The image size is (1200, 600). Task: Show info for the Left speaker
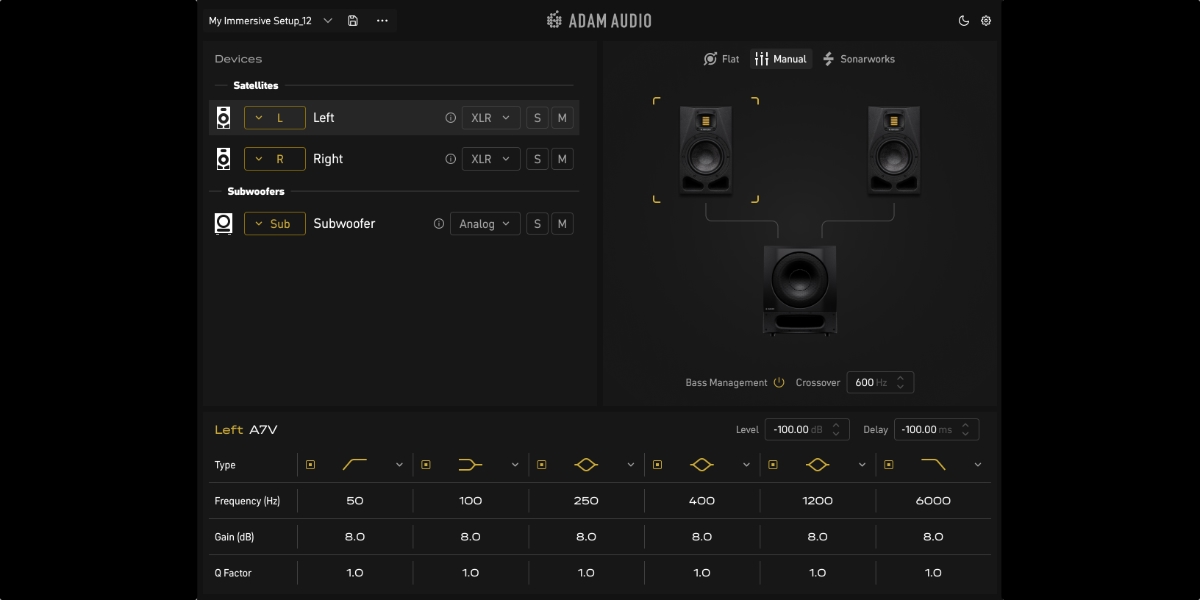tap(450, 118)
